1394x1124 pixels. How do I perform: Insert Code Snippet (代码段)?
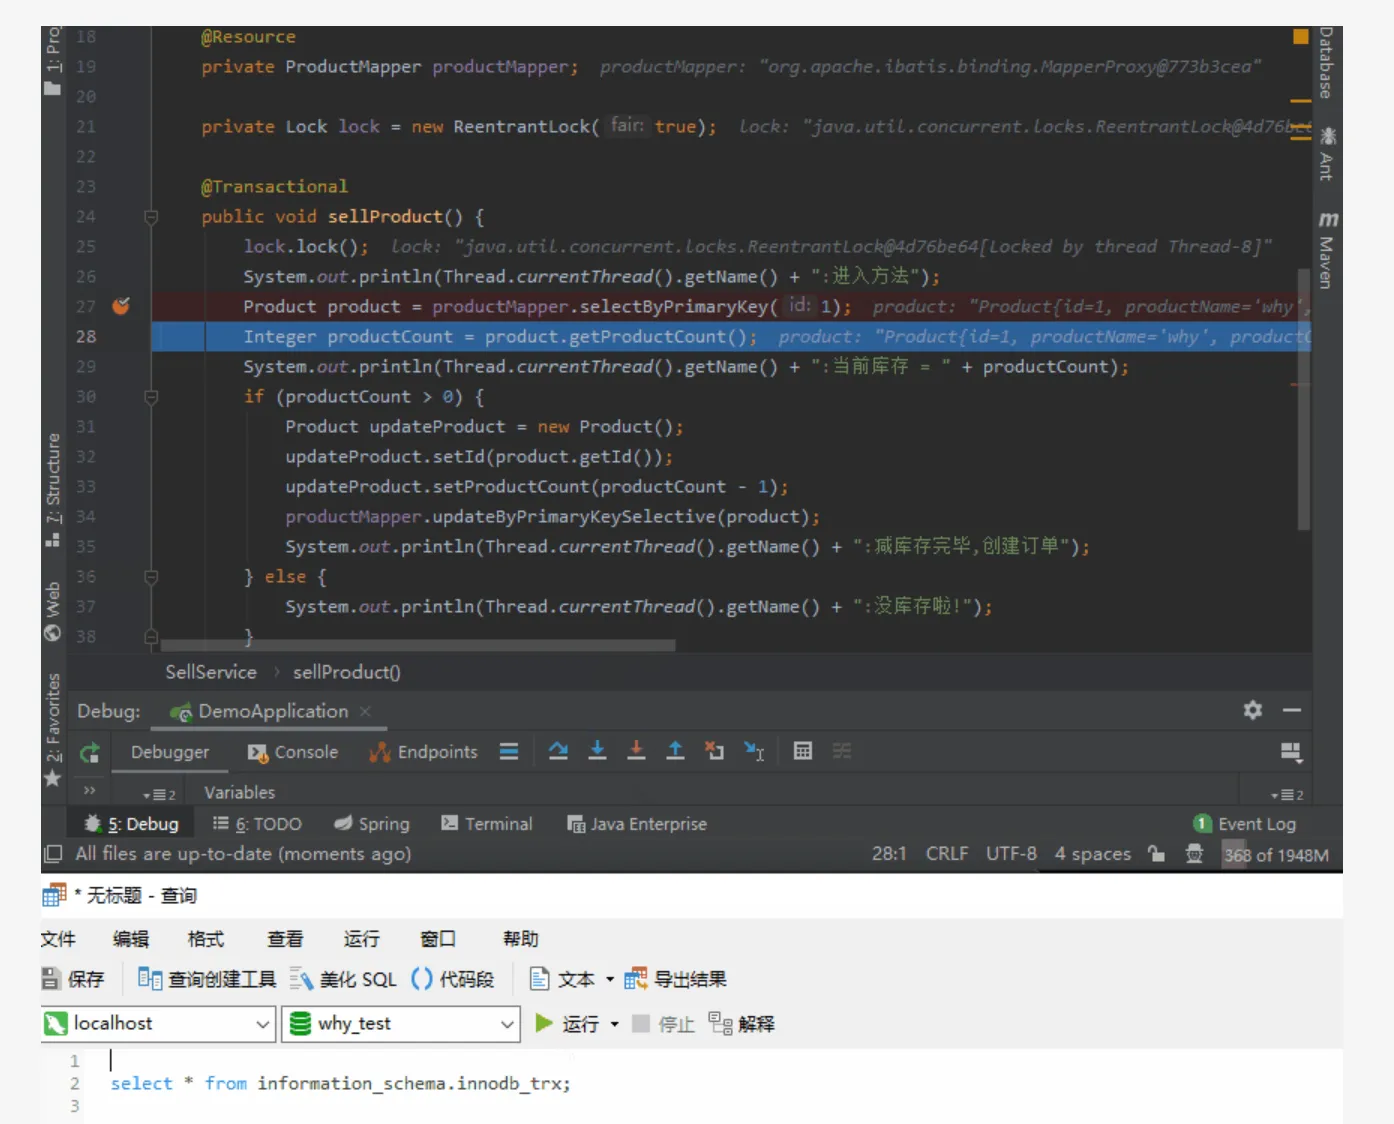click(452, 979)
